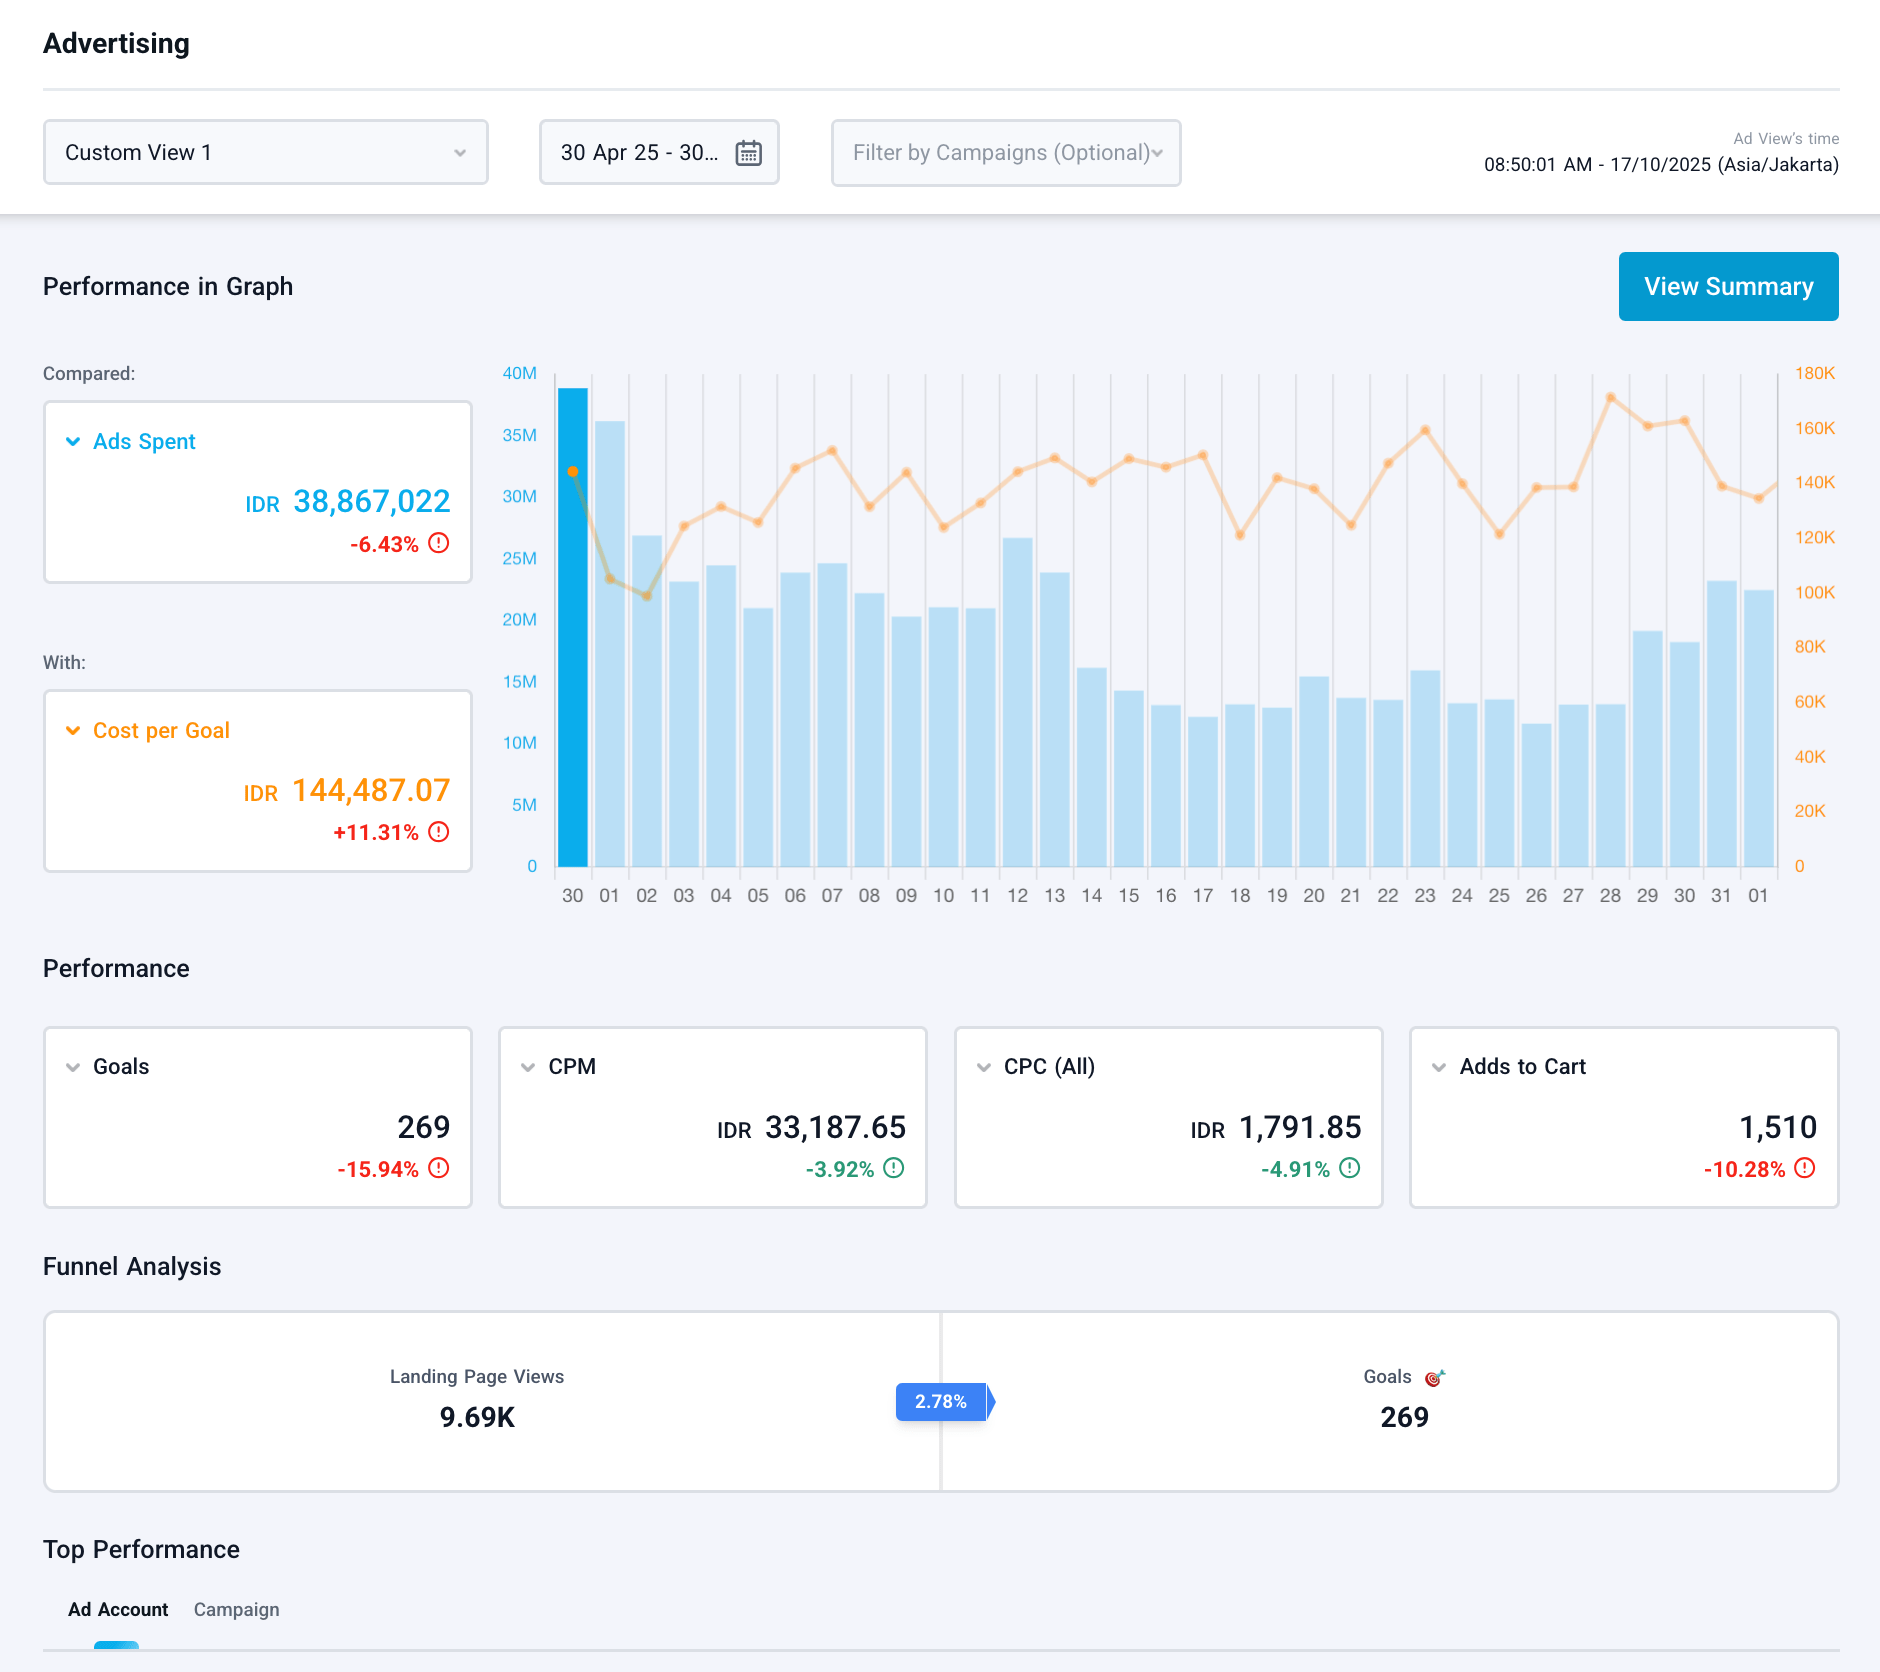Image resolution: width=1880 pixels, height=1672 pixels.
Task: Click the alert icon beside Adds to Cart -10.28%
Action: pos(1805,1168)
